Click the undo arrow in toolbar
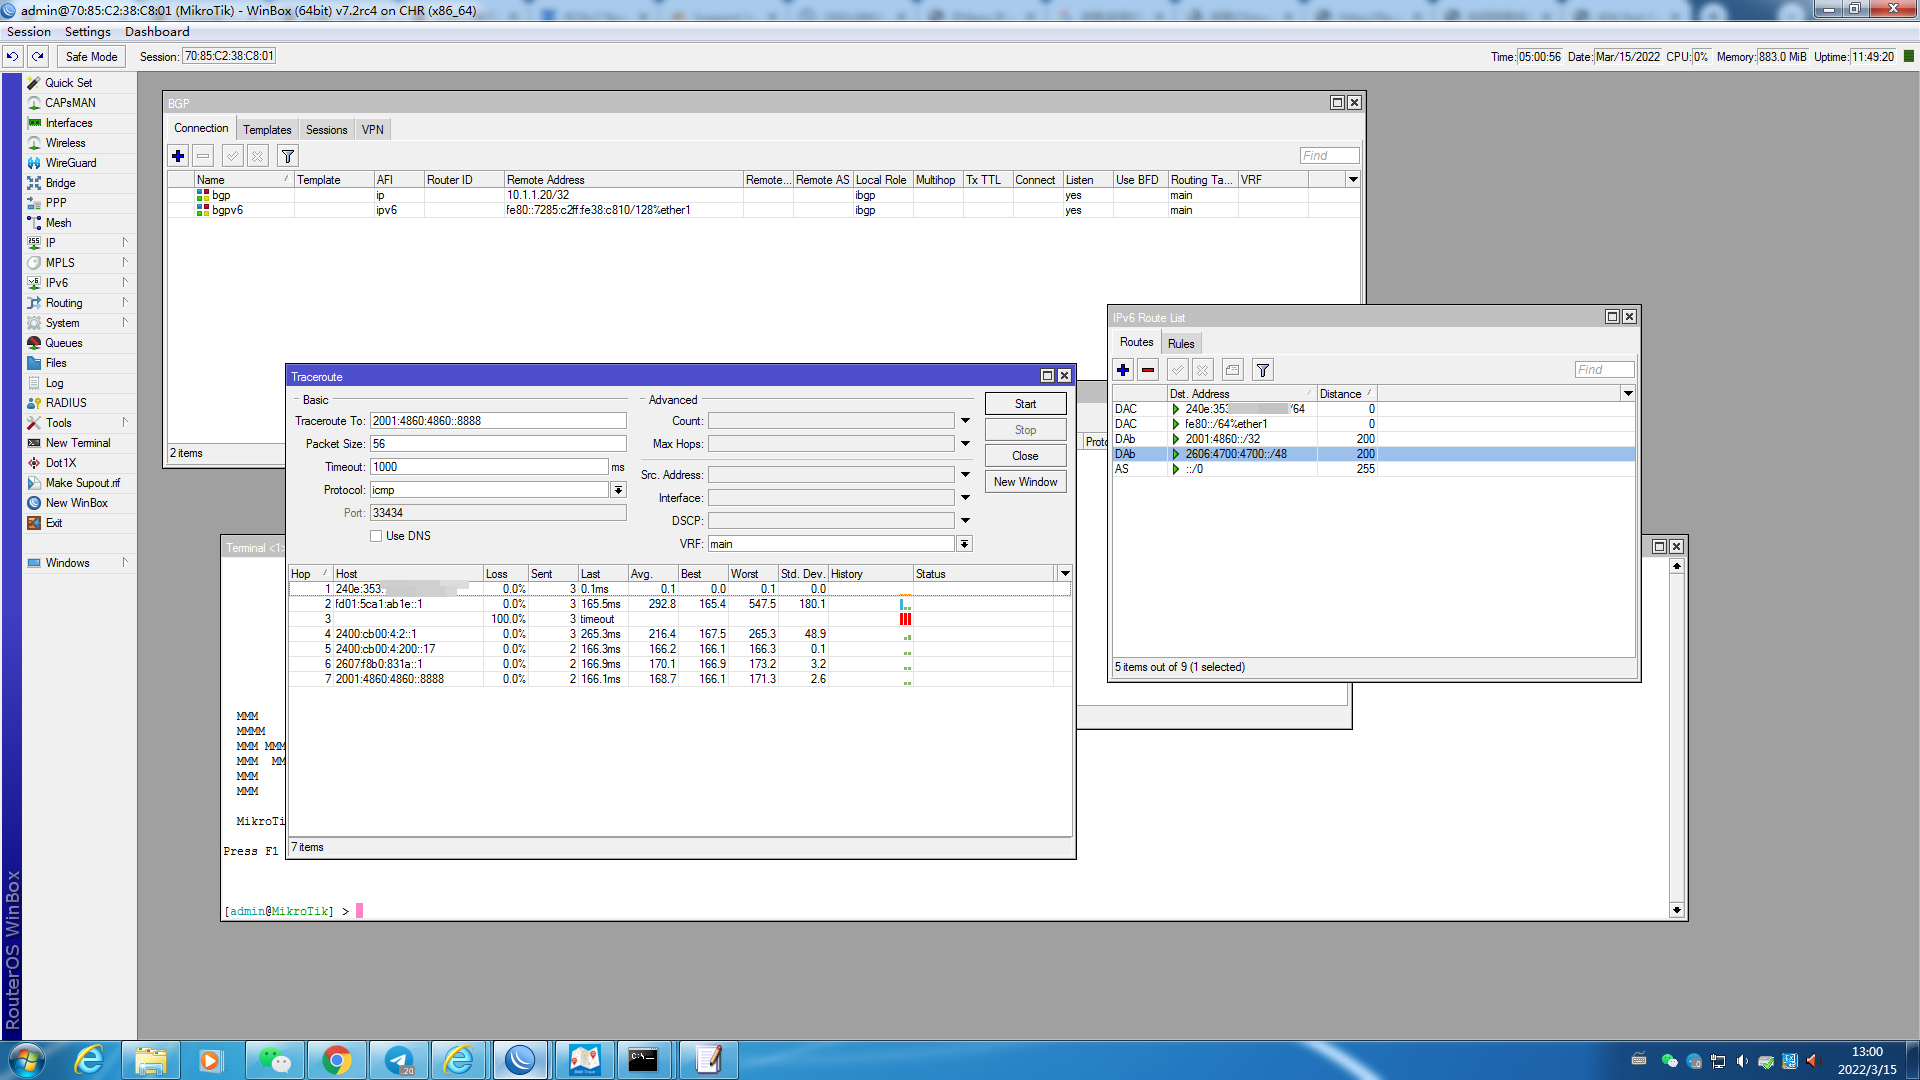 [12, 57]
